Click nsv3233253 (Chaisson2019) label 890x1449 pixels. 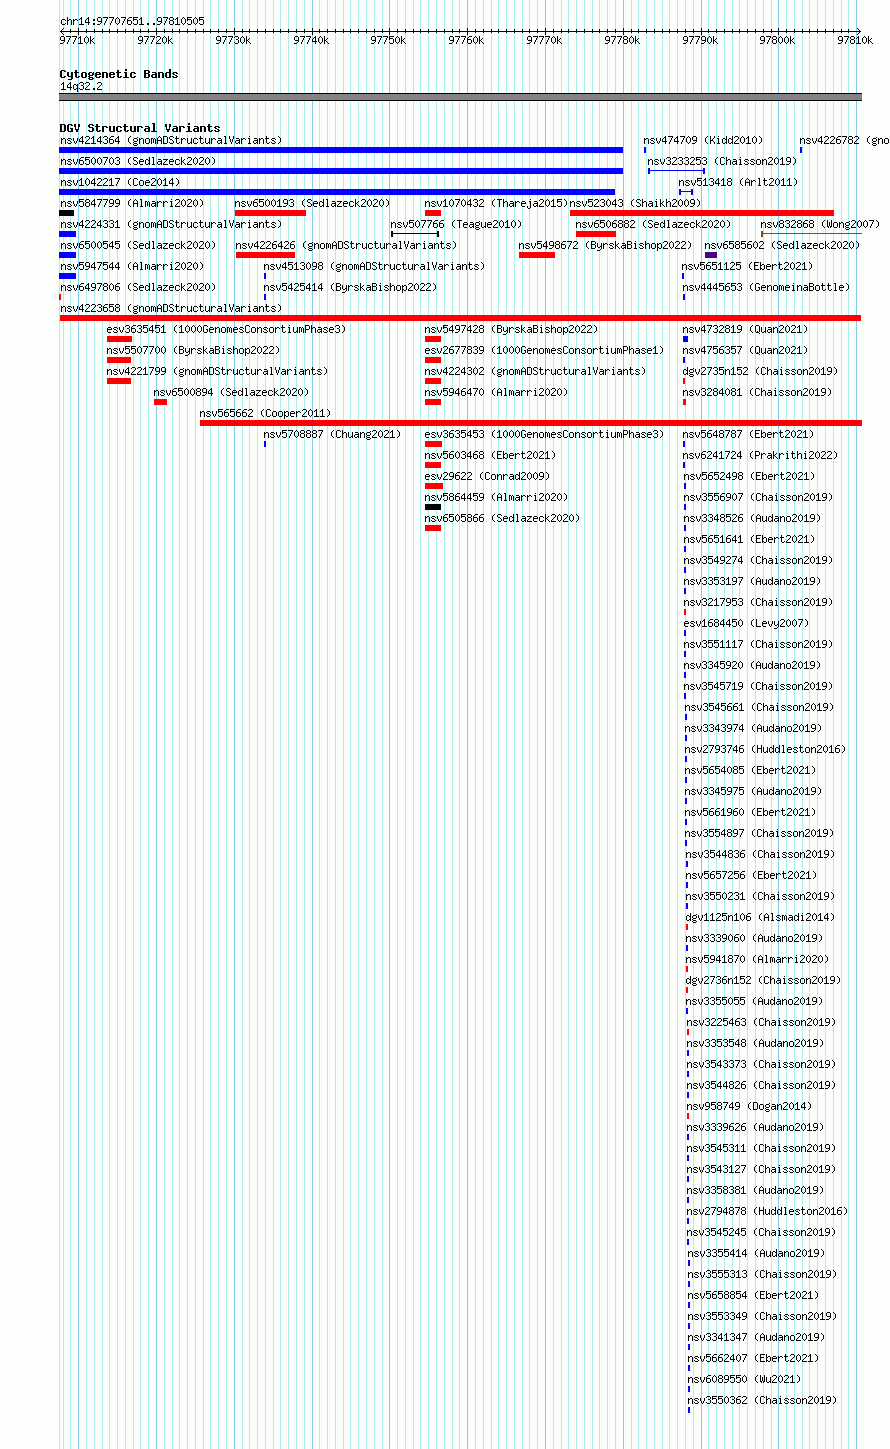pyautogui.click(x=722, y=162)
